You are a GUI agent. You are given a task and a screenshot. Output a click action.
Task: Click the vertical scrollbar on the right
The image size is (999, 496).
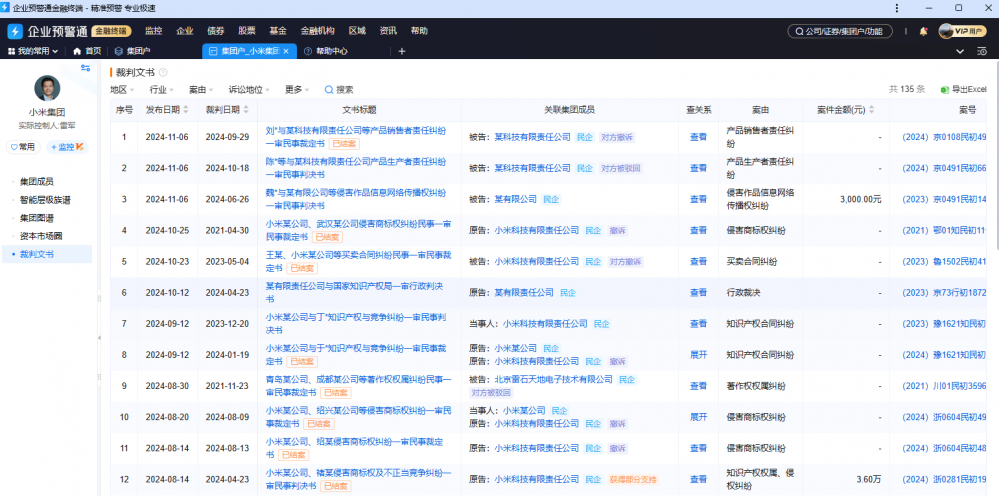[x=995, y=153]
